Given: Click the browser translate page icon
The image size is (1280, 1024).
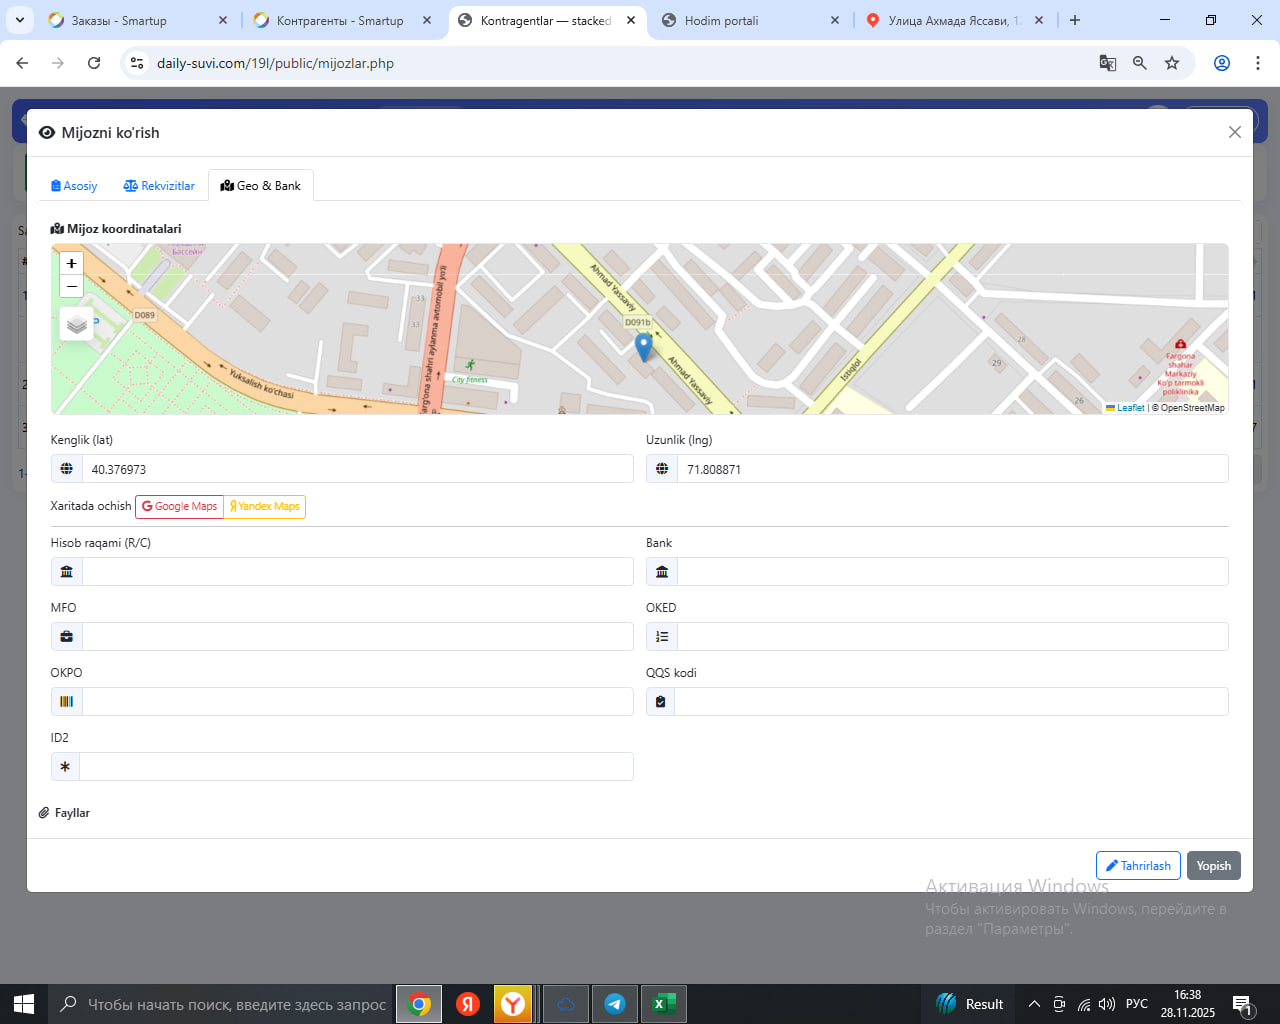Looking at the screenshot, I should click(1107, 63).
